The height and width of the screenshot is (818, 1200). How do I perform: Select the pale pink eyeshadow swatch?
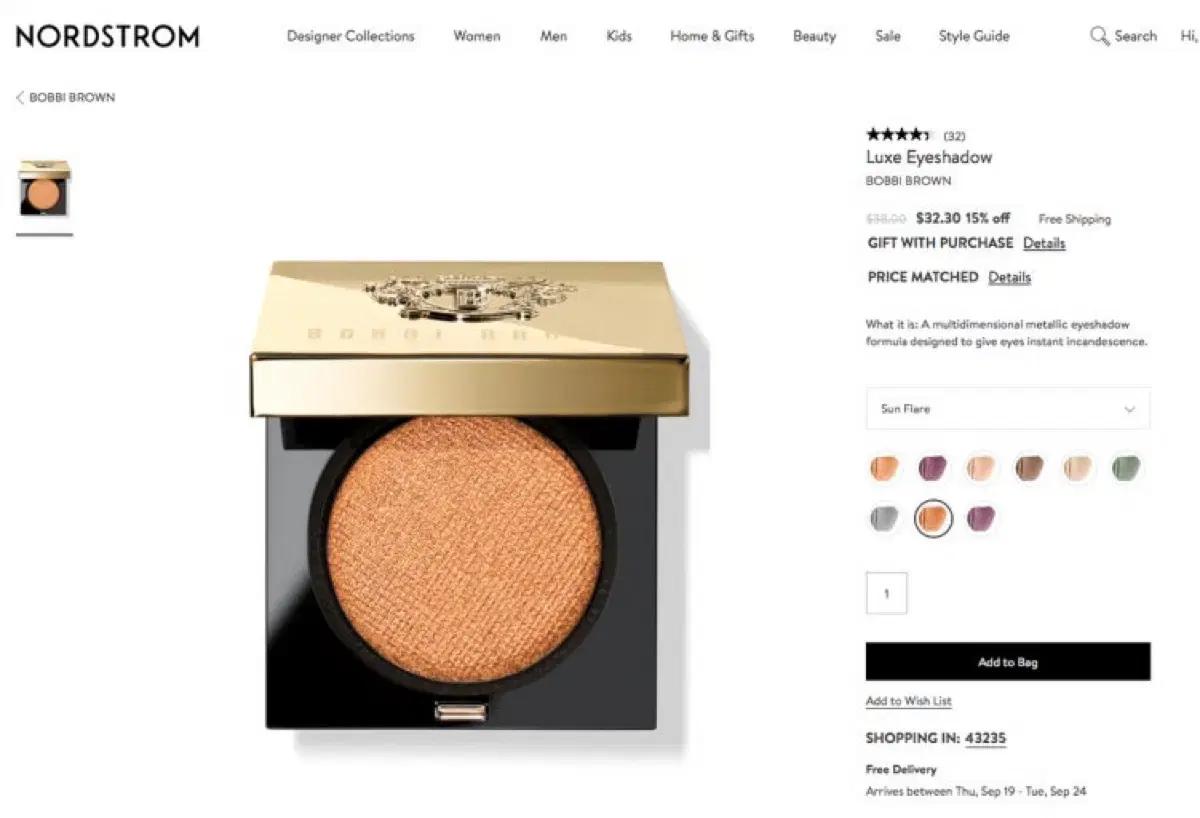(981, 467)
